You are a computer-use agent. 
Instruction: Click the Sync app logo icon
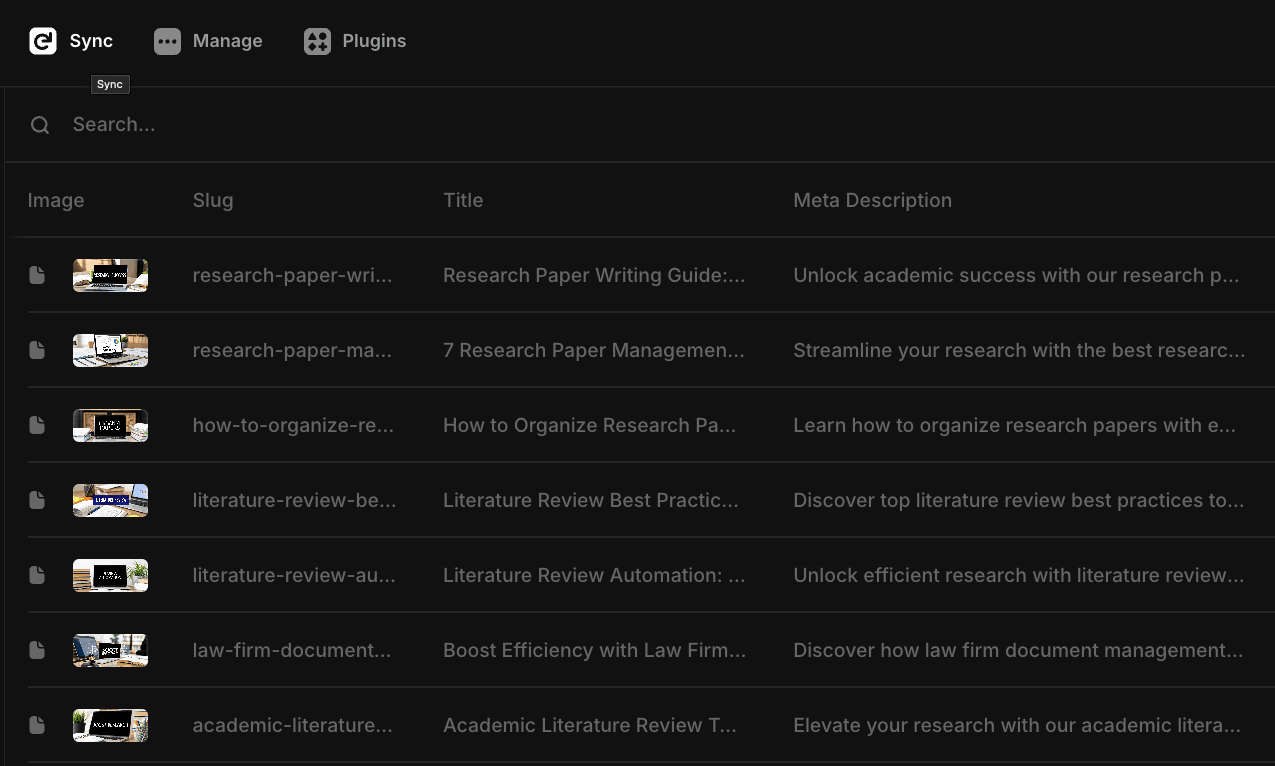pyautogui.click(x=40, y=41)
